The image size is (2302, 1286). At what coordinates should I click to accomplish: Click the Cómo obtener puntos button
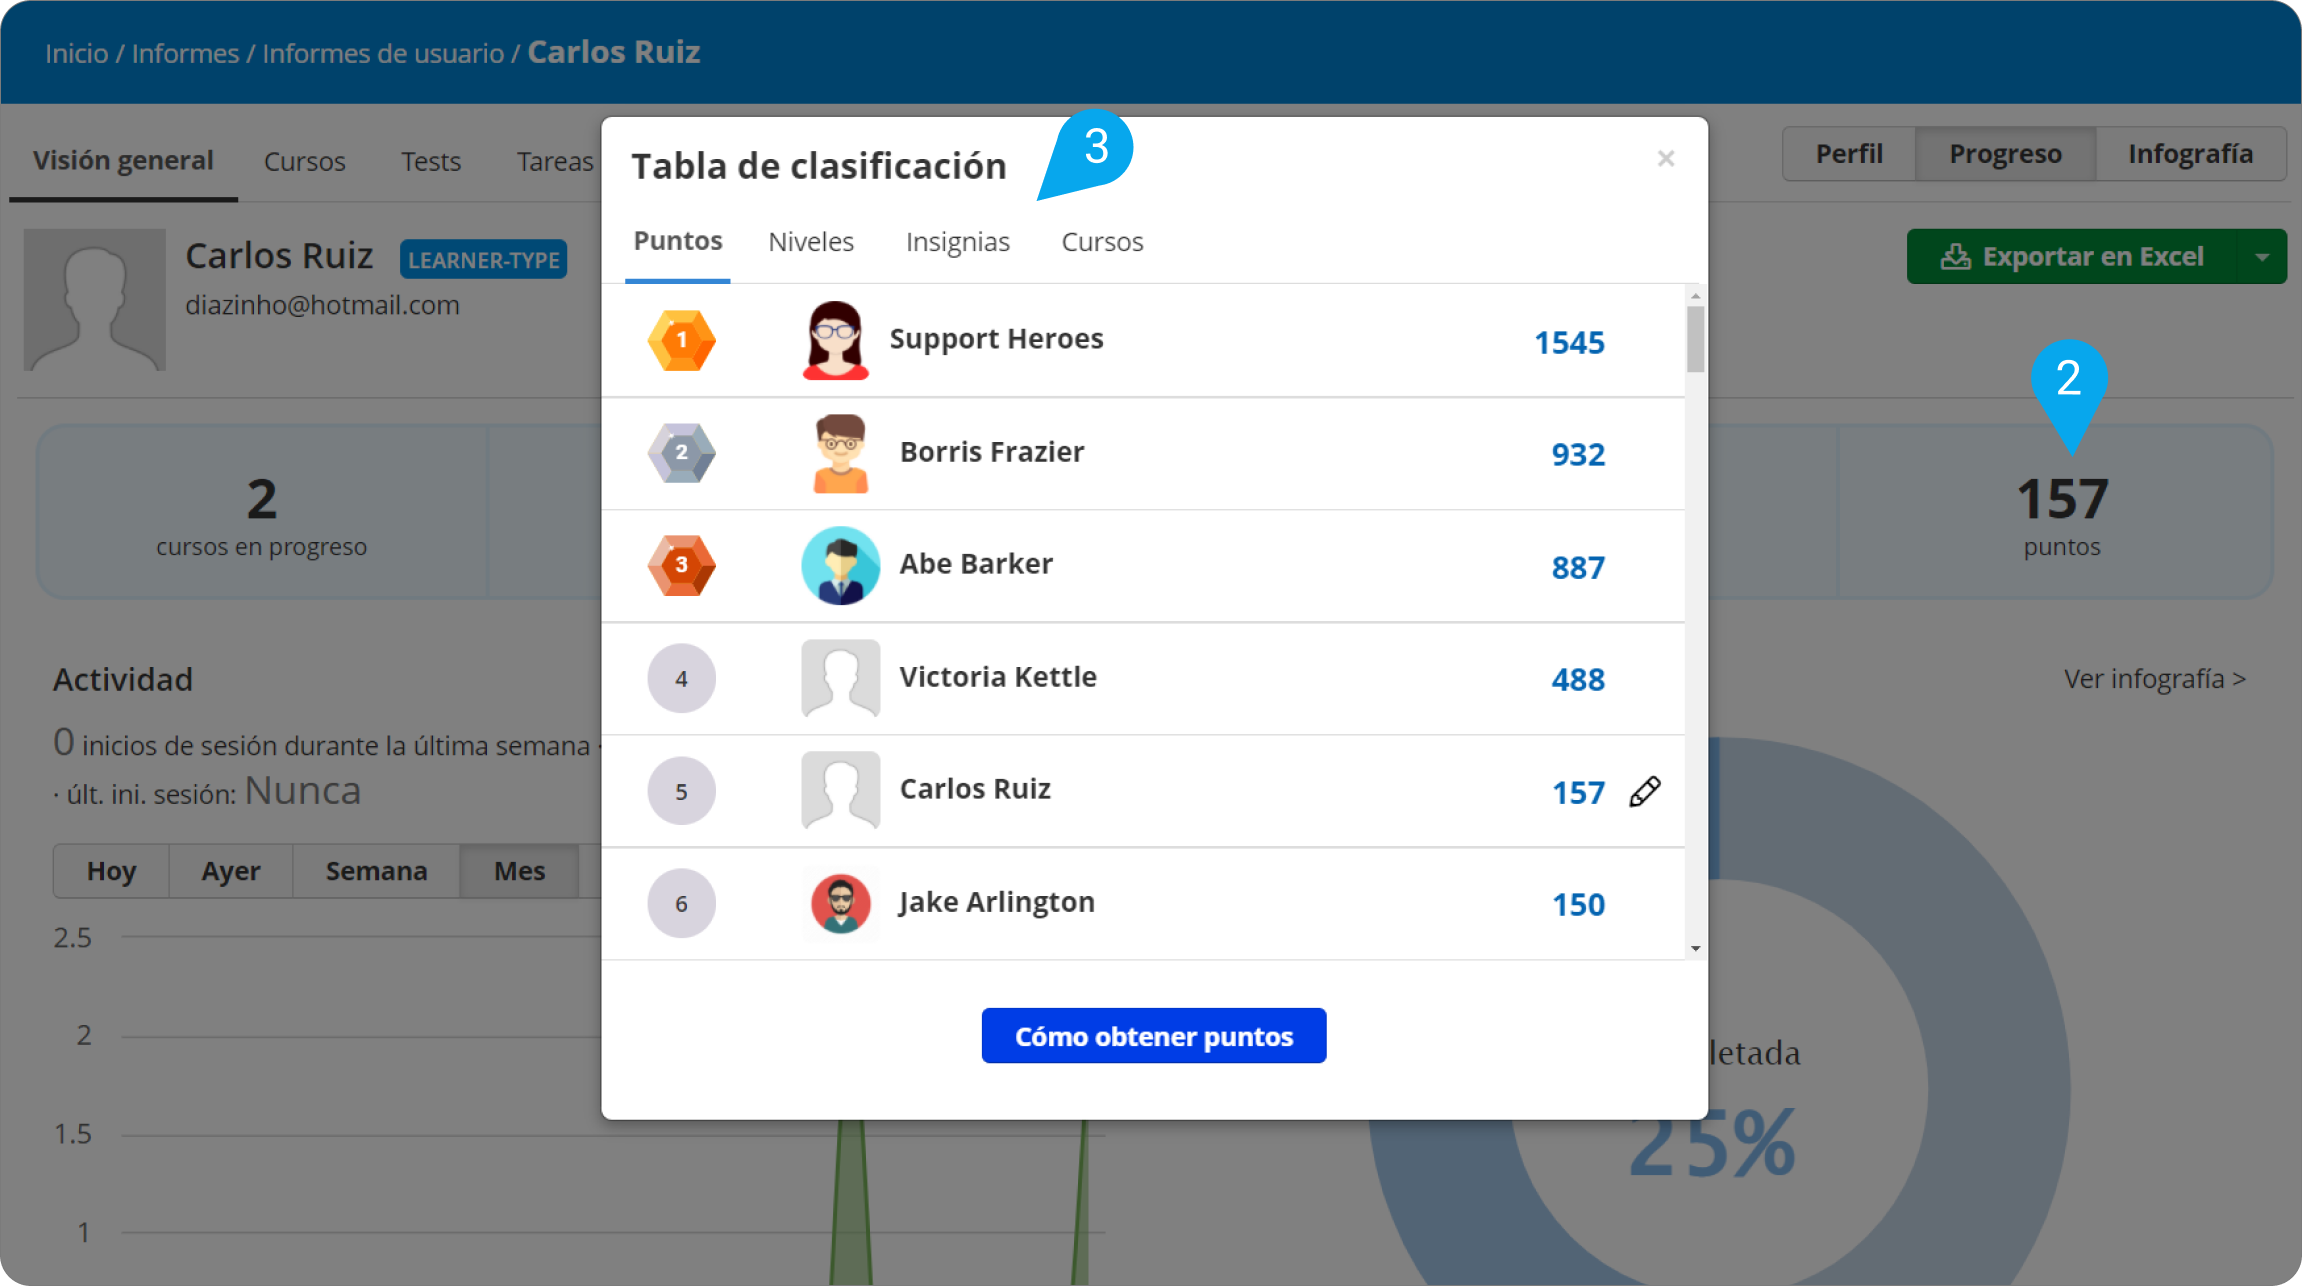[1154, 1036]
